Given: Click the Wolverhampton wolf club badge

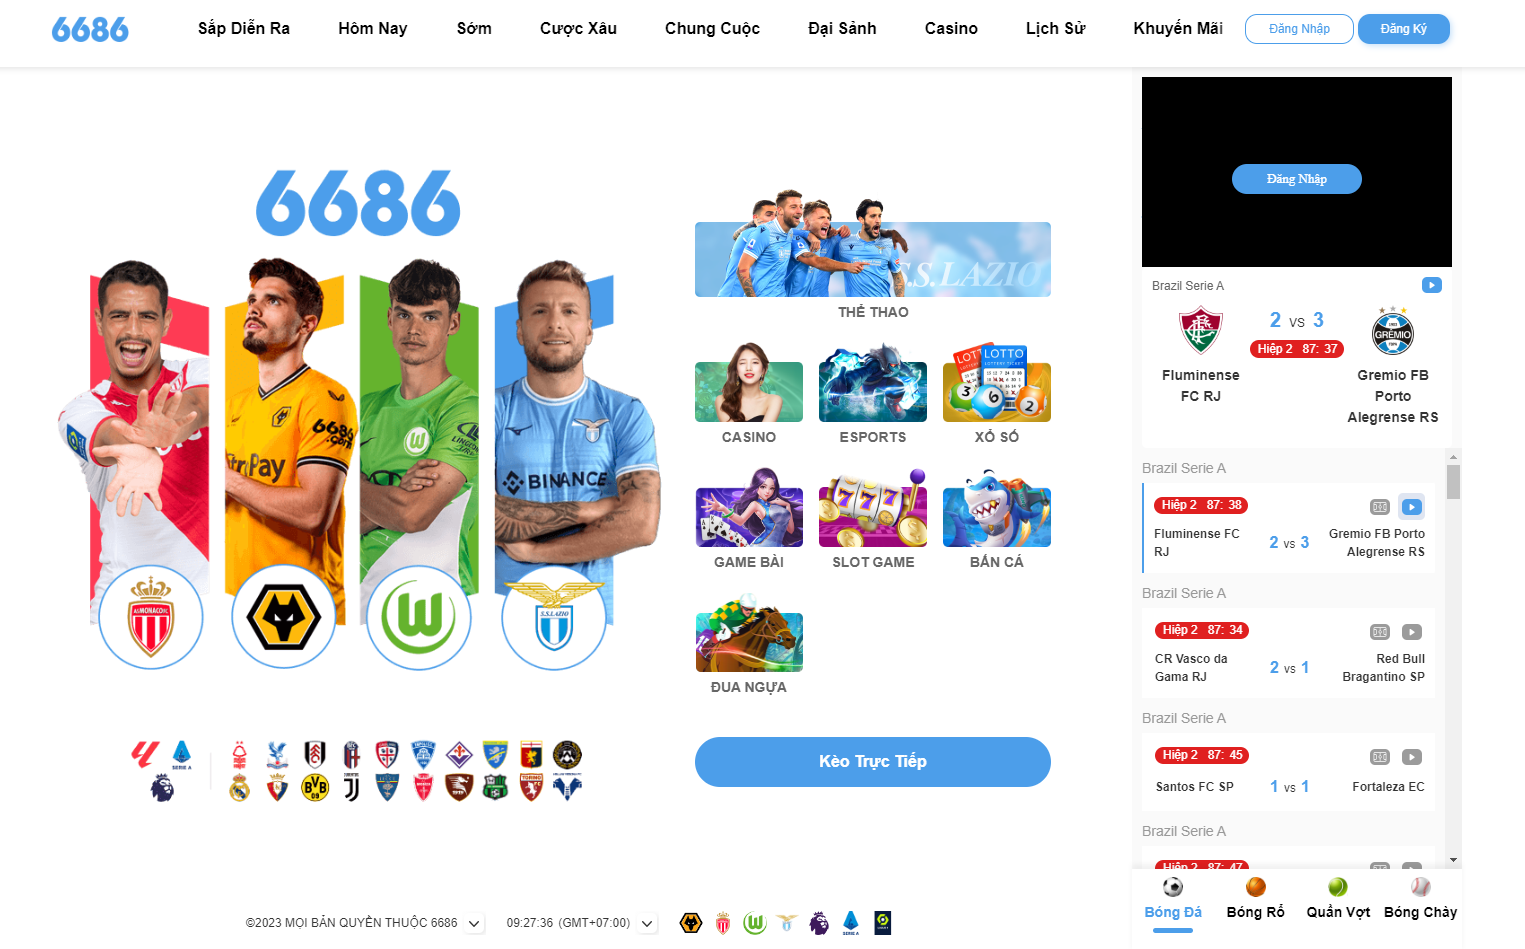Looking at the screenshot, I should tap(284, 617).
